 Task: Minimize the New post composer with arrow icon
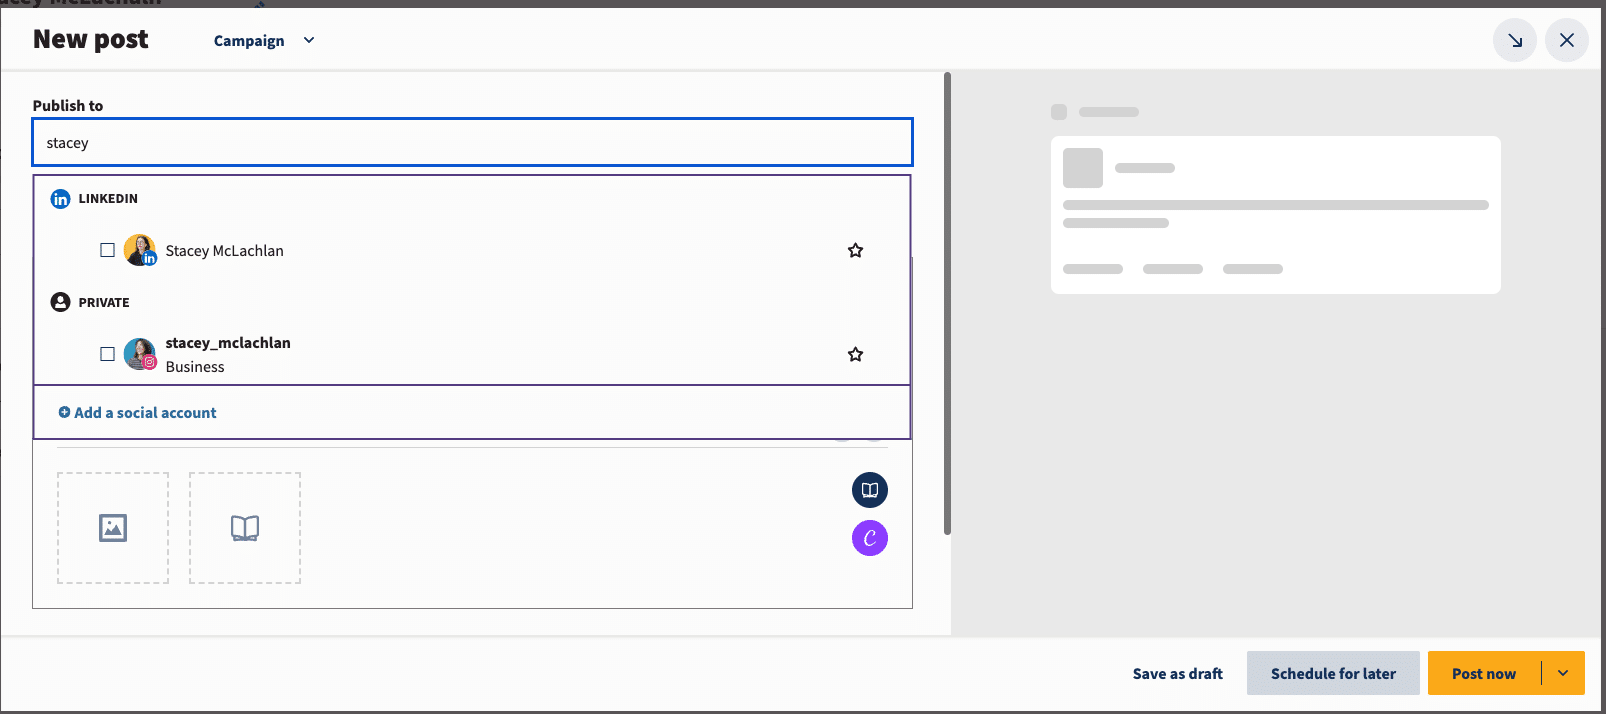(1515, 40)
